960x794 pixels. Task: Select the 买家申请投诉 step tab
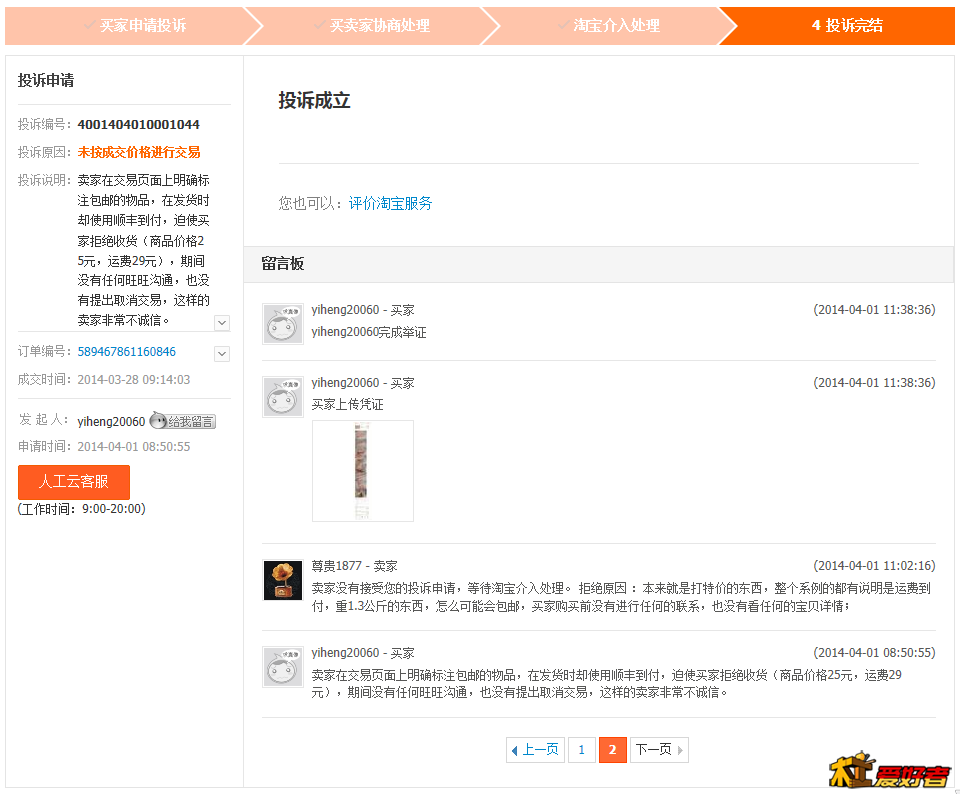(135, 26)
